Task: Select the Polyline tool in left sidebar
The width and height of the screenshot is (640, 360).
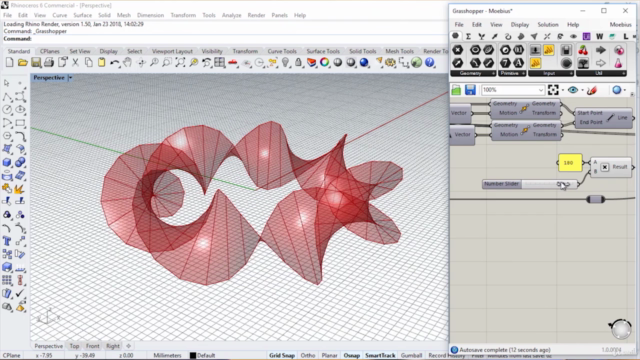Action: tap(7, 97)
